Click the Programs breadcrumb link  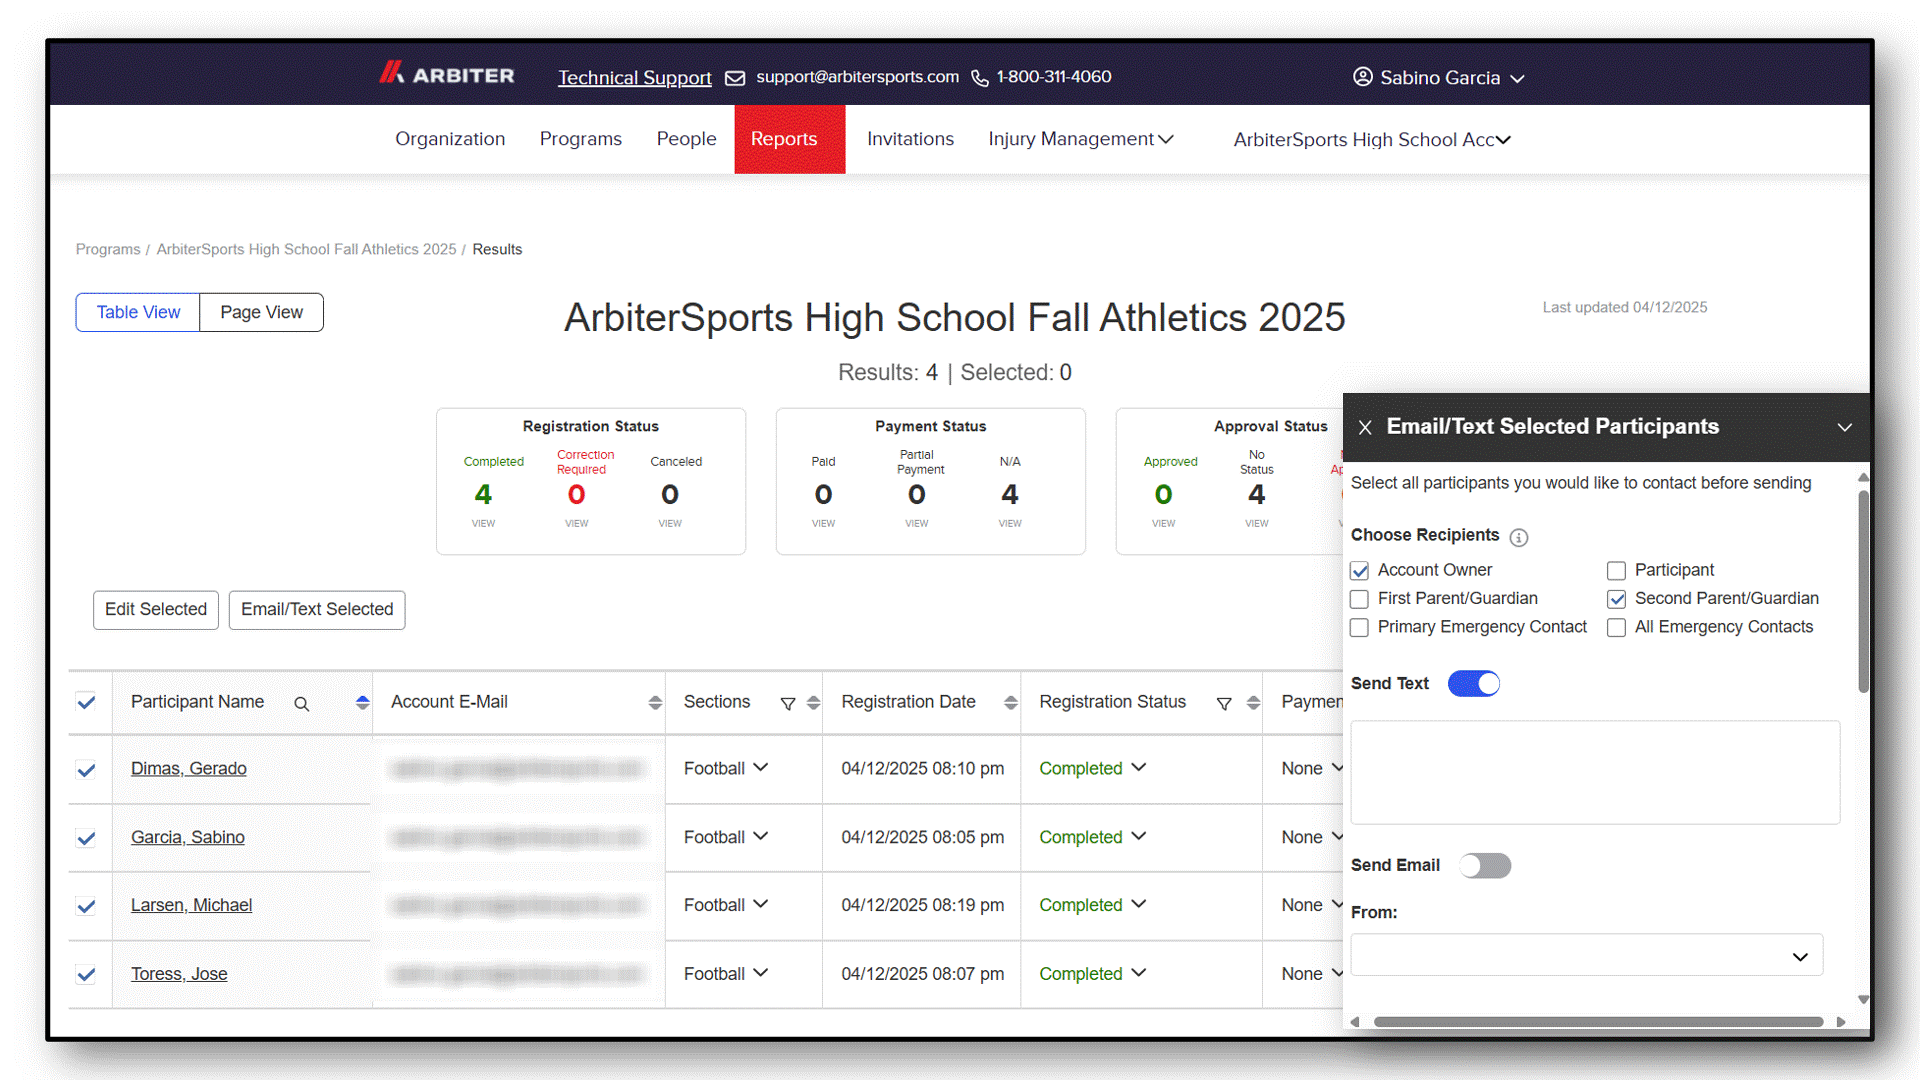click(x=108, y=249)
